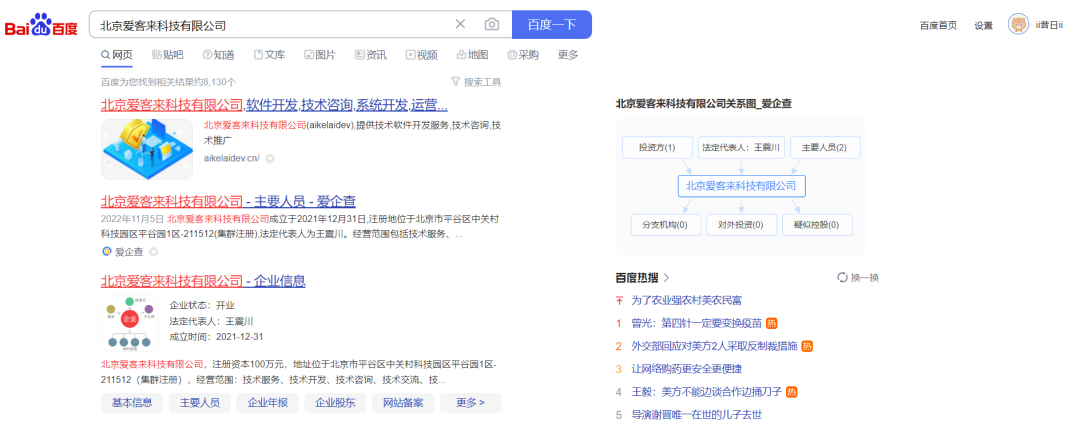Switch to the 图片 tab
The width and height of the screenshot is (1080, 424).
coord(320,55)
